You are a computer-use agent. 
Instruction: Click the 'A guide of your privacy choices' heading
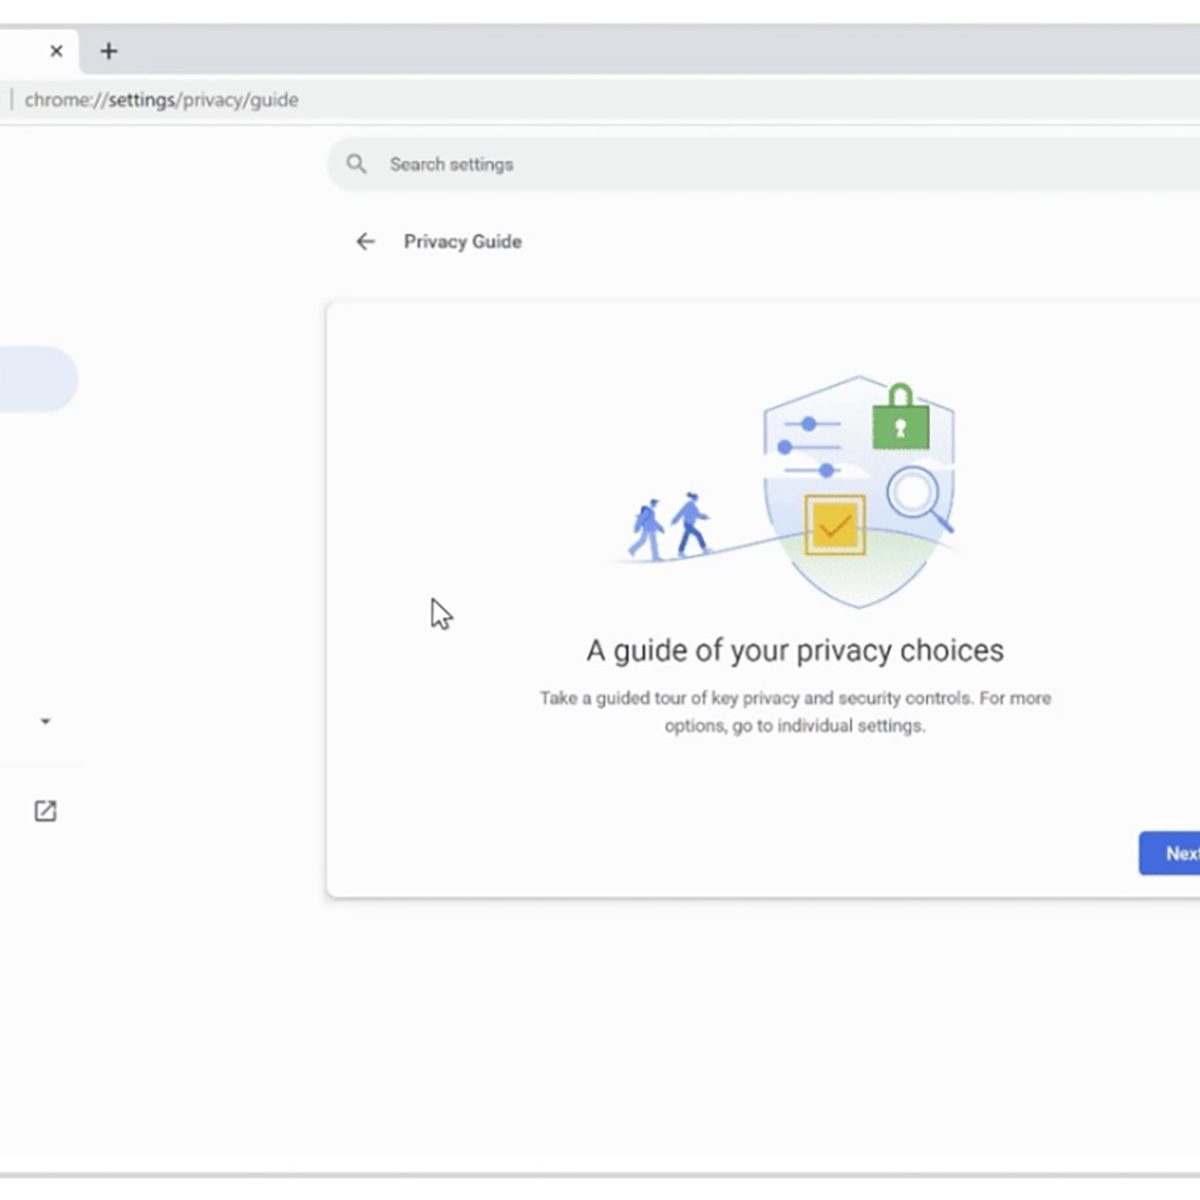(794, 651)
